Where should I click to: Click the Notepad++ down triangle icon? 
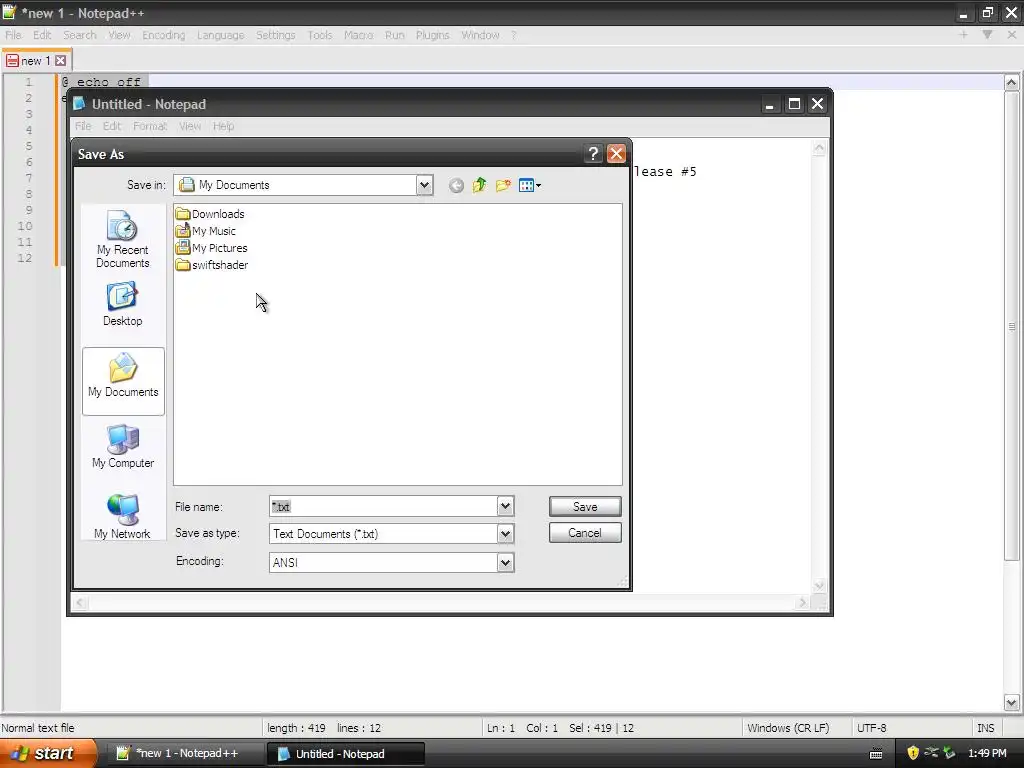987,35
